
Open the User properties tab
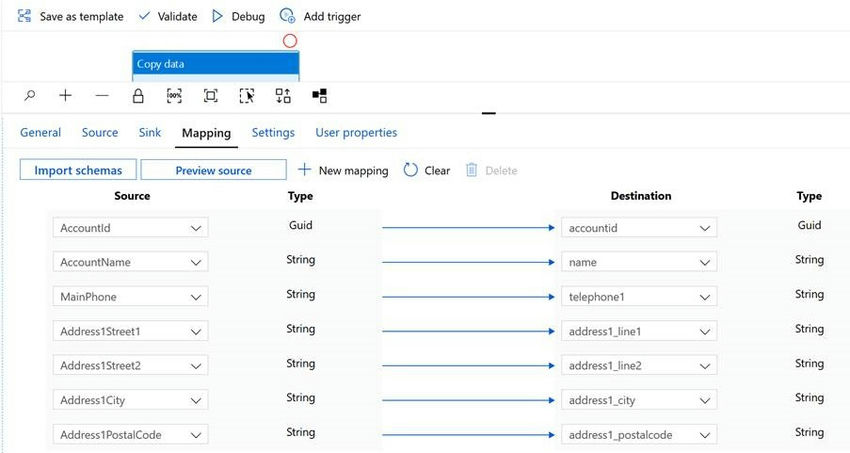356,133
